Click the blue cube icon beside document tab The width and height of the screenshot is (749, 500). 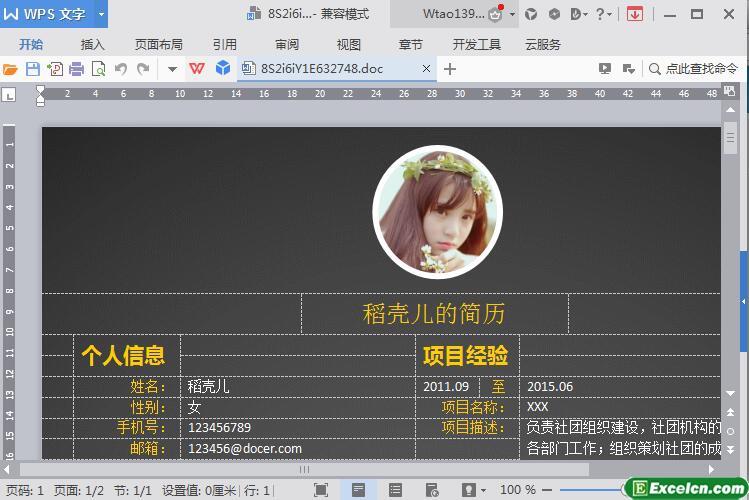pyautogui.click(x=223, y=69)
